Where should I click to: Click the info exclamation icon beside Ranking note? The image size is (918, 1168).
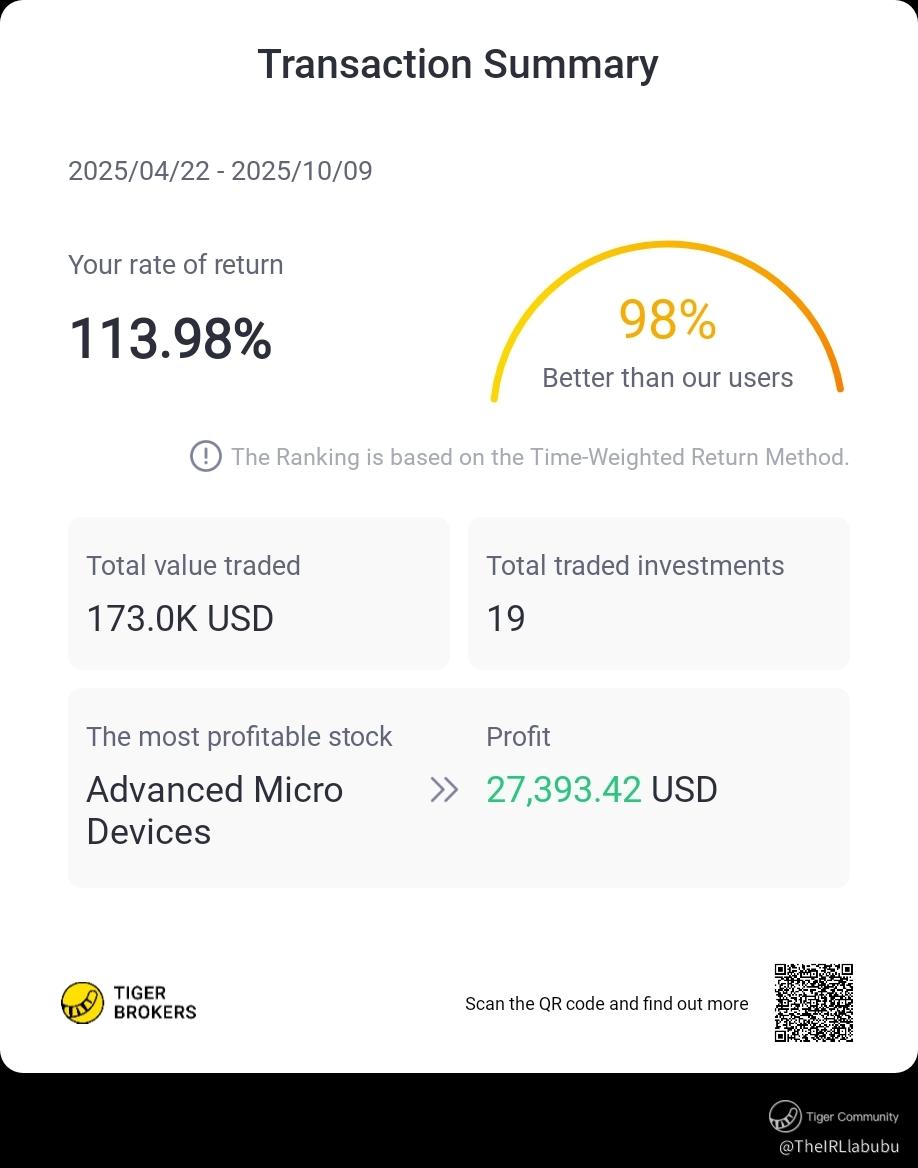point(206,457)
